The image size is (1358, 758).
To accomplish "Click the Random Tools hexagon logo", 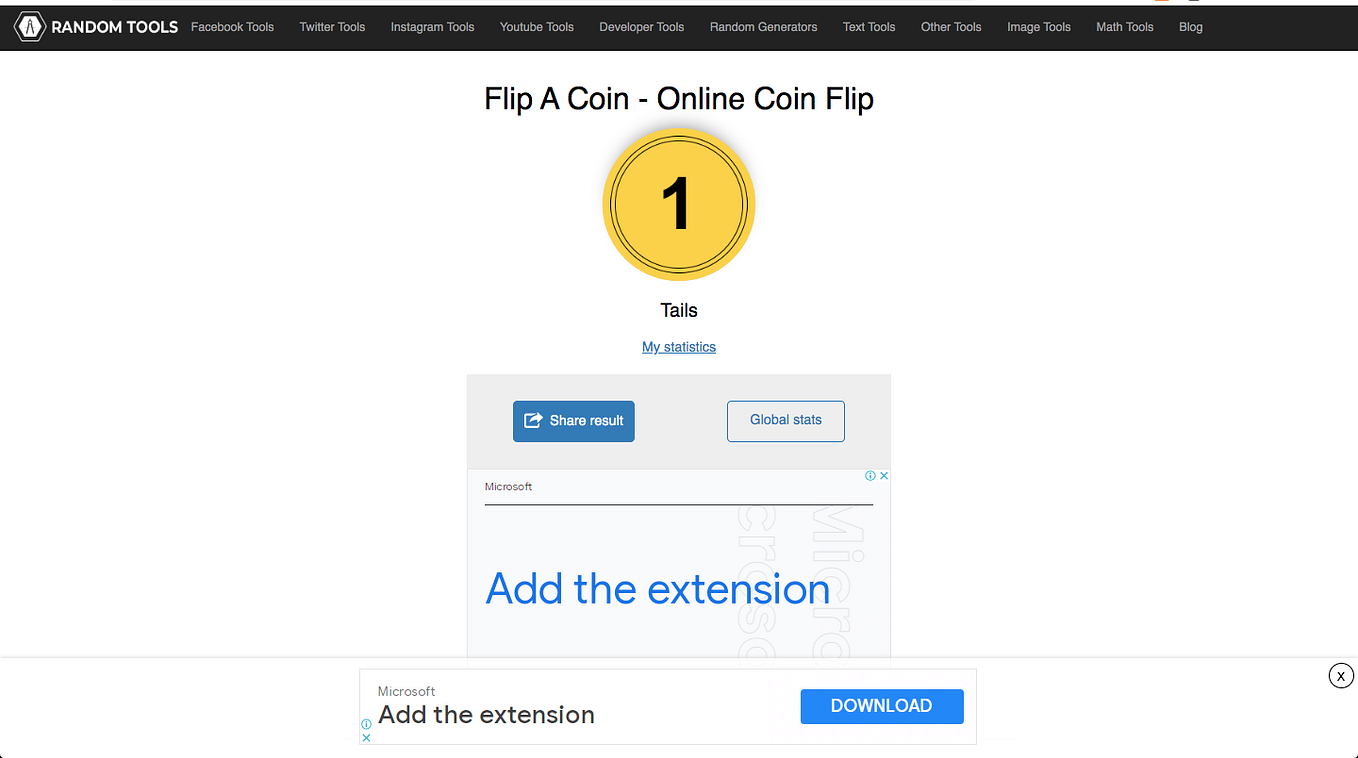I will click(x=29, y=27).
